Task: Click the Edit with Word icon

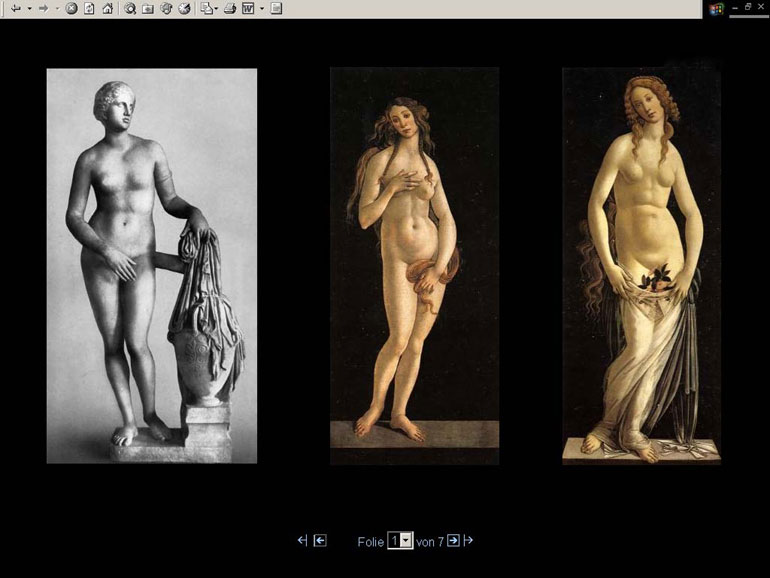Action: [248, 8]
